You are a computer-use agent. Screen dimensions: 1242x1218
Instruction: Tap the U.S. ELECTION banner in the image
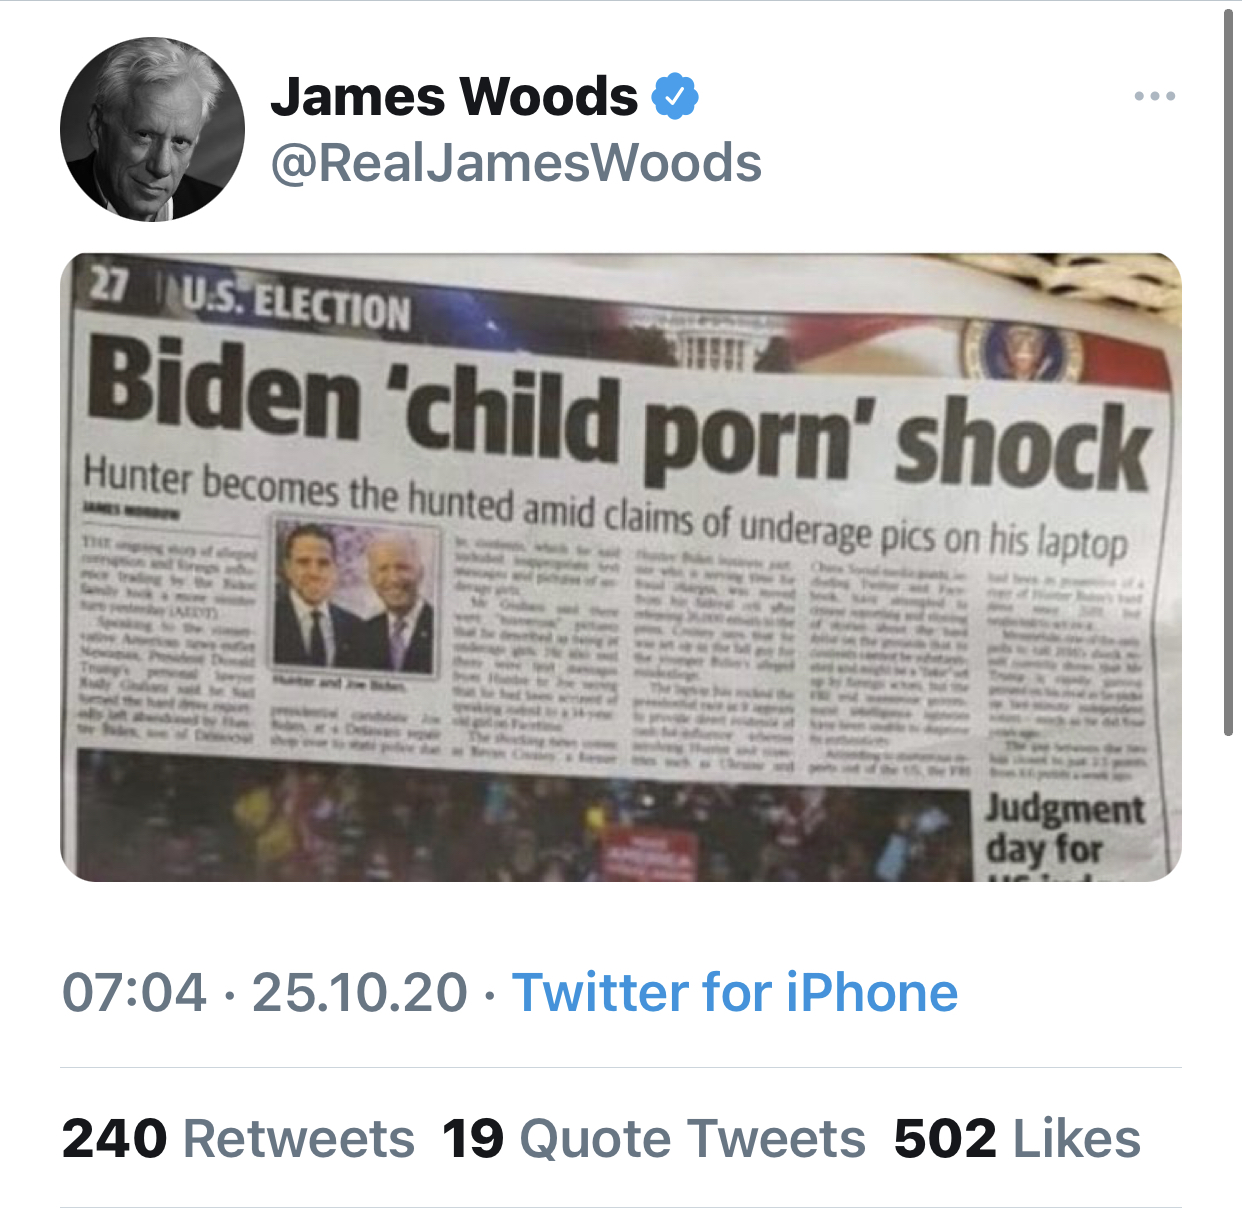coord(296,304)
